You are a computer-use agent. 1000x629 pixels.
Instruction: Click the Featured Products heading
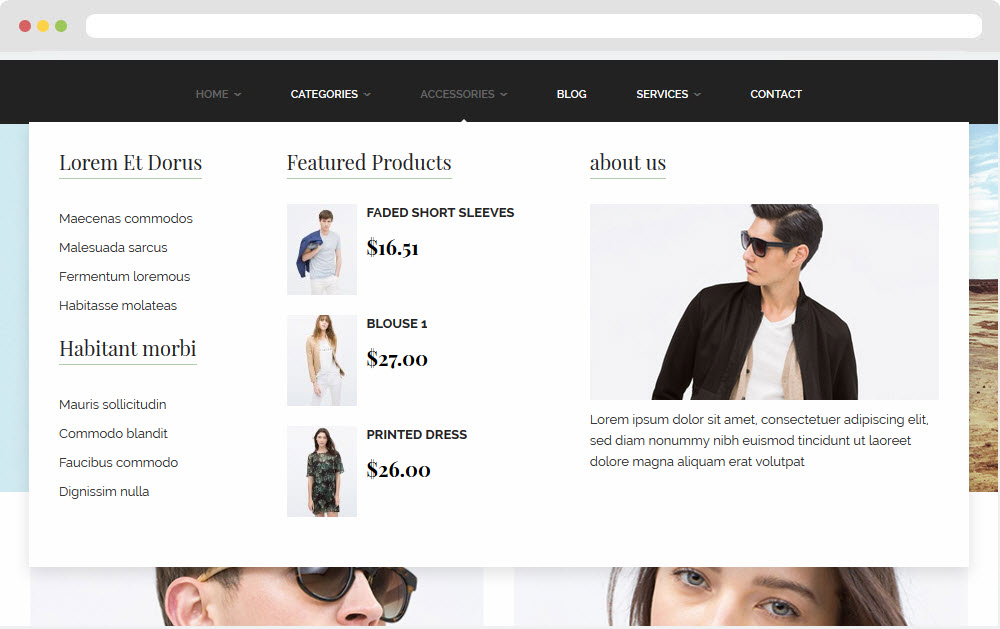point(369,163)
